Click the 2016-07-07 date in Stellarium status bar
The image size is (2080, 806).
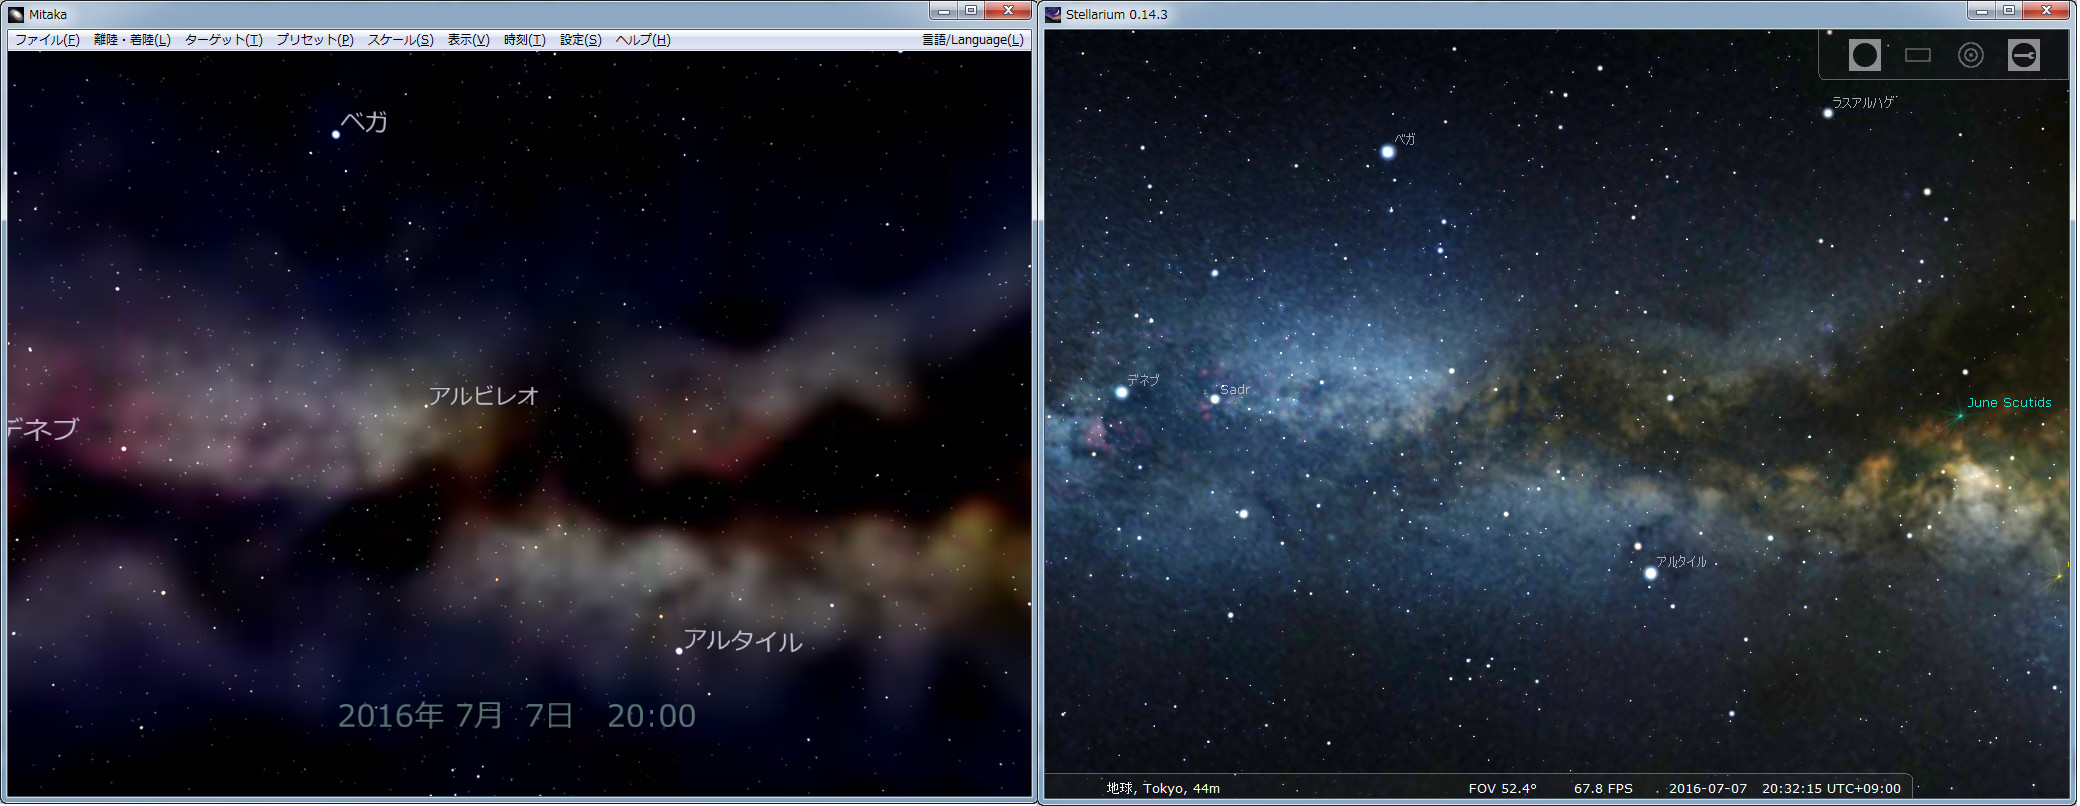click(1708, 788)
